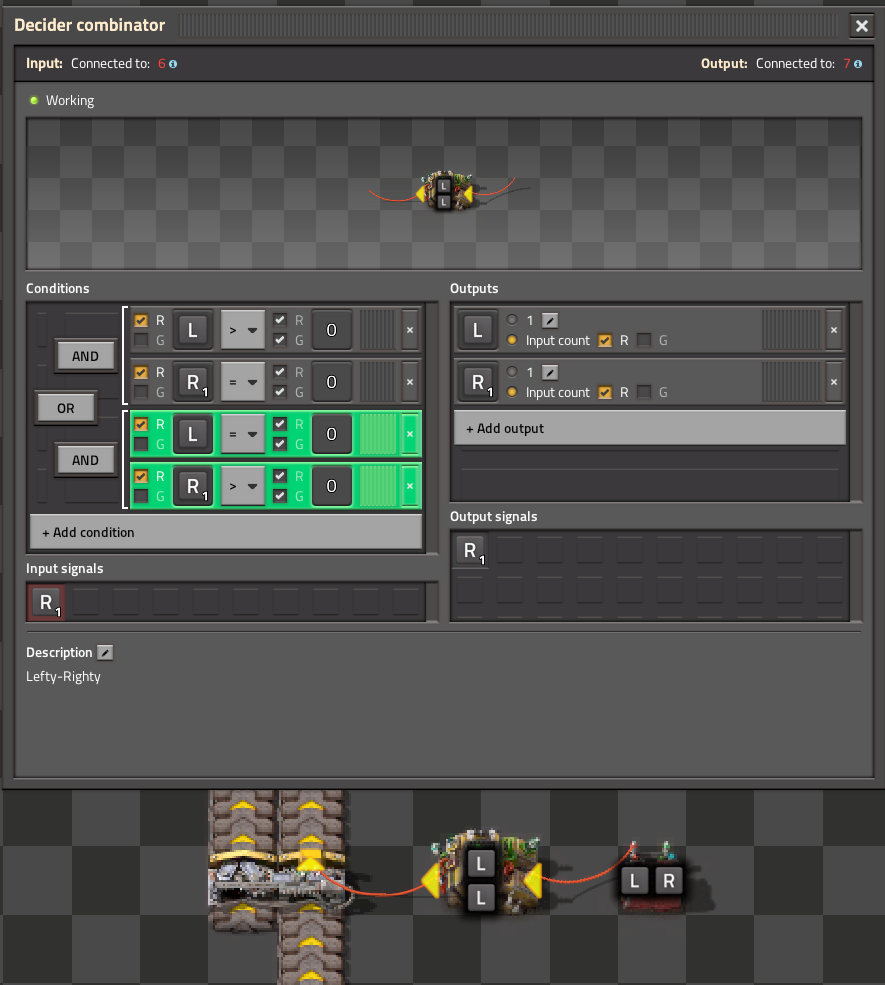Click the L signal in the L > 0 condition
885x985 pixels.
point(193,330)
